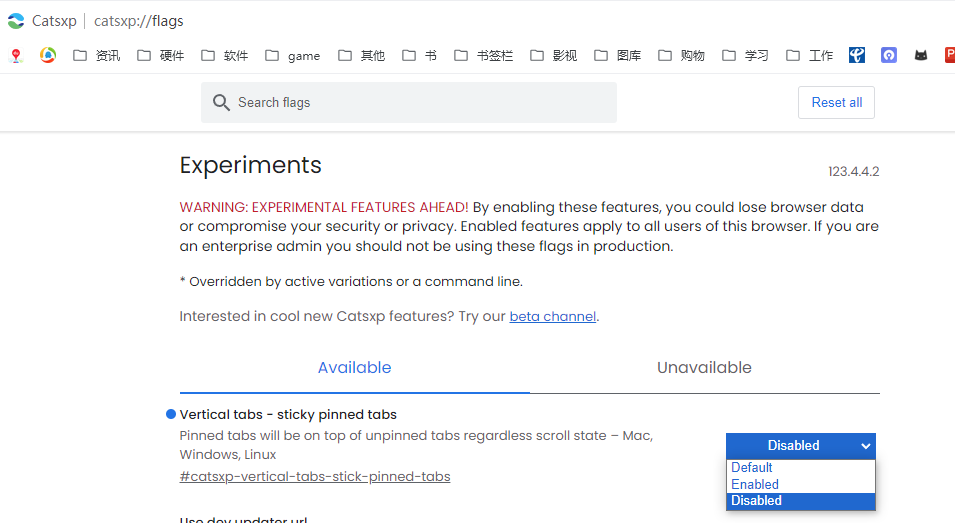The height and width of the screenshot is (523, 955).
Task: Click the magnifier icon in search flags box
Action: point(221,102)
